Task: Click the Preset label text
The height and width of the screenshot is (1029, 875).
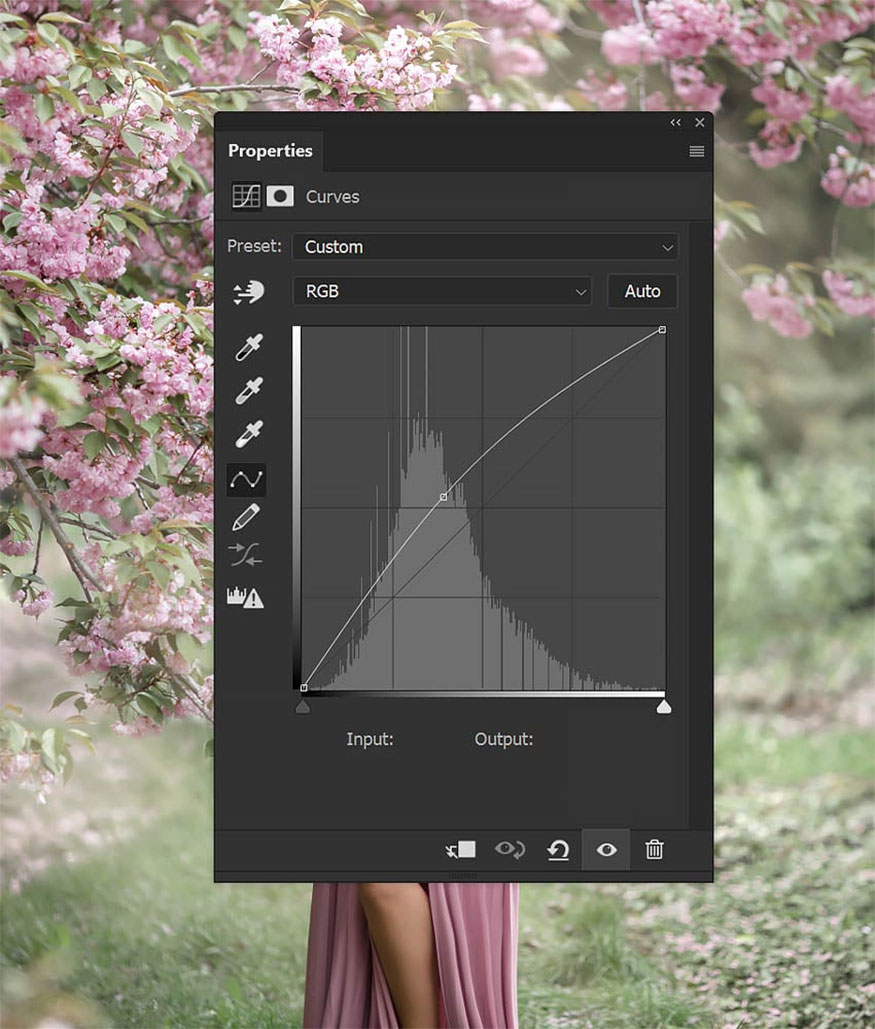Action: [x=254, y=246]
